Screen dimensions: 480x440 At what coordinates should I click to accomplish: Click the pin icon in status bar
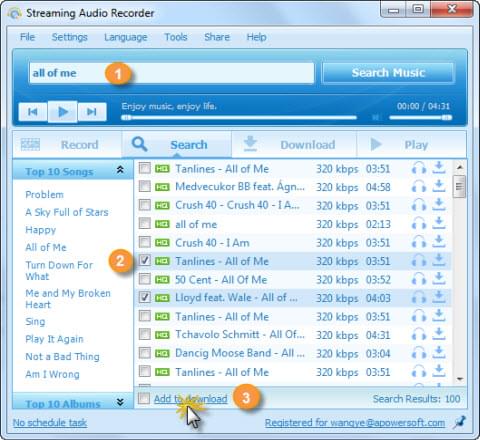click(x=460, y=422)
